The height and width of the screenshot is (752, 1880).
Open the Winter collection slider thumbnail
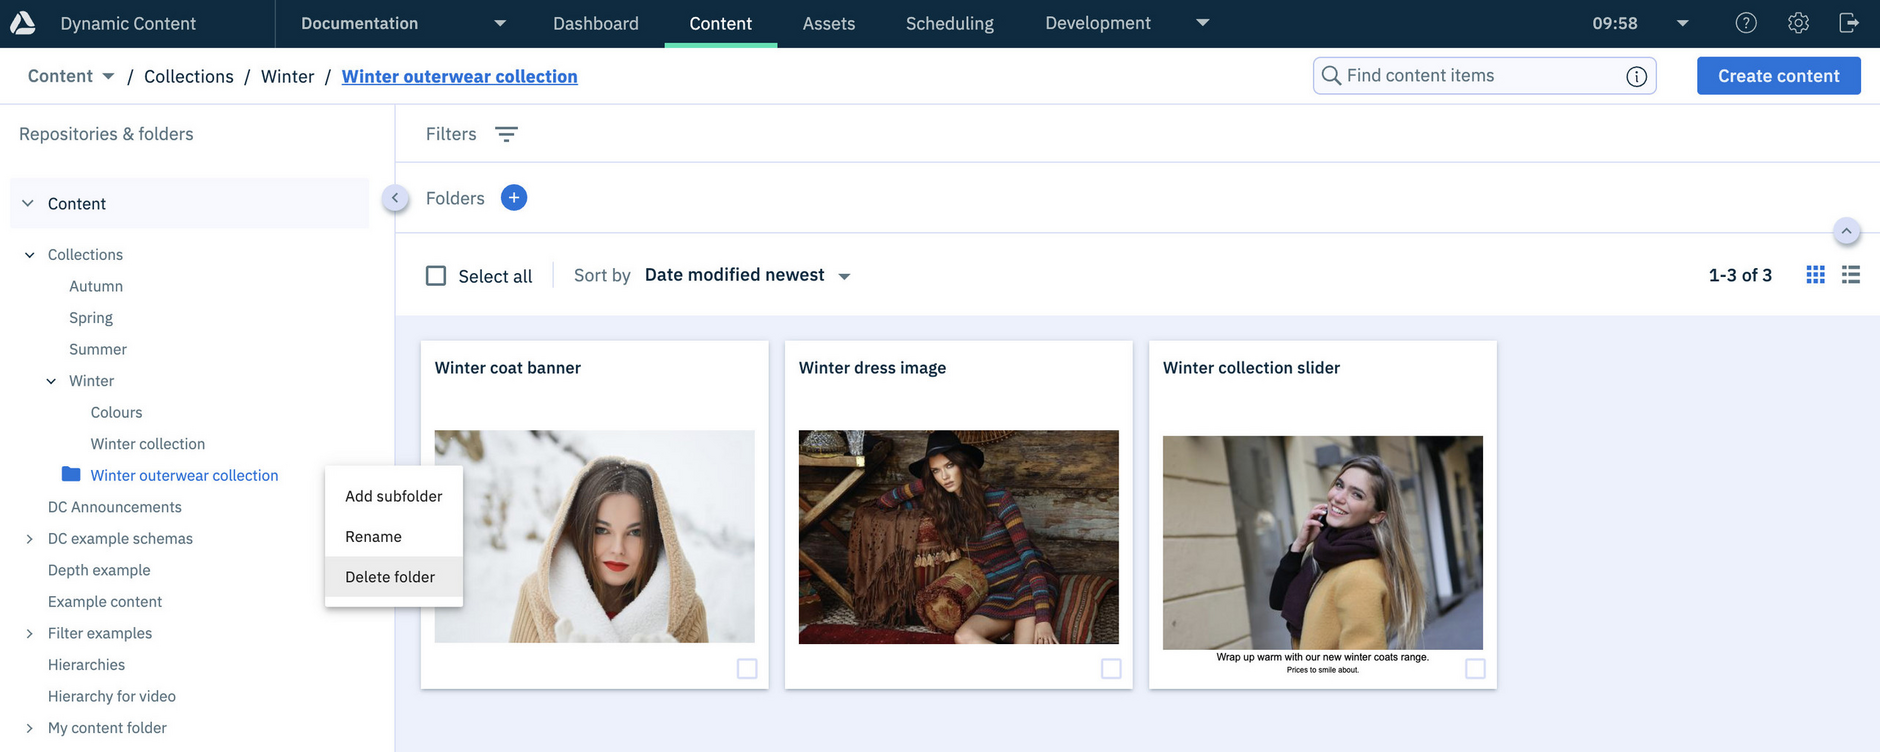pyautogui.click(x=1323, y=542)
